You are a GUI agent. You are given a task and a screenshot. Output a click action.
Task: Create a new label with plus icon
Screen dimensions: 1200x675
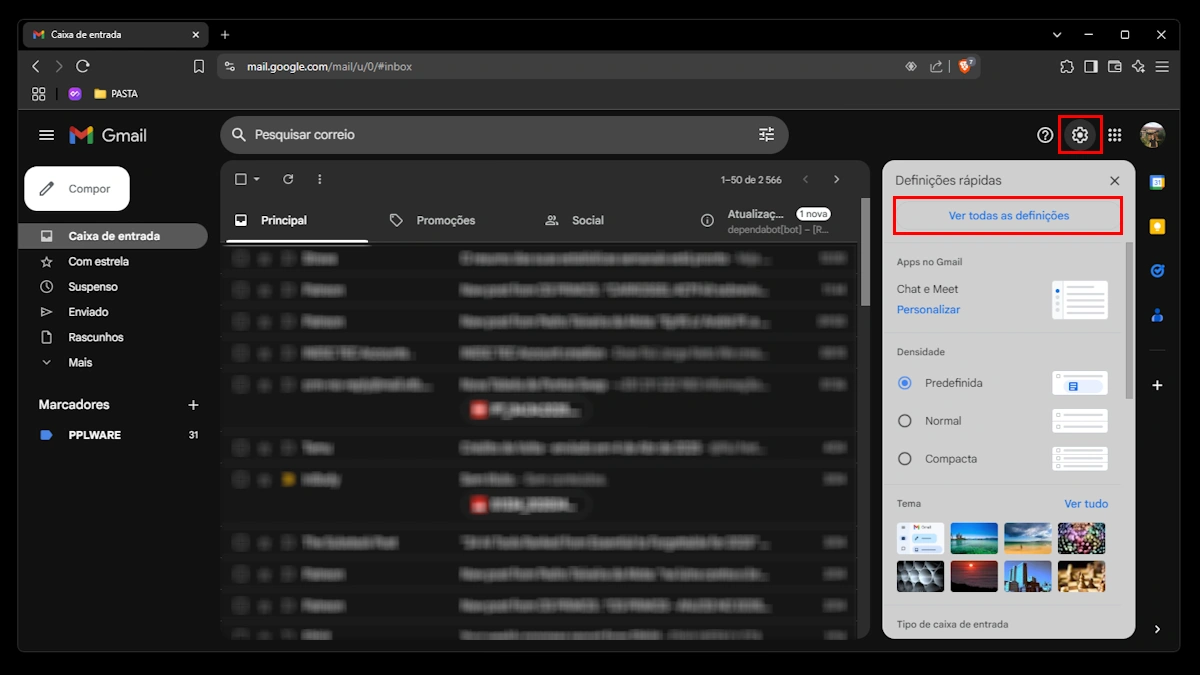[x=193, y=405]
